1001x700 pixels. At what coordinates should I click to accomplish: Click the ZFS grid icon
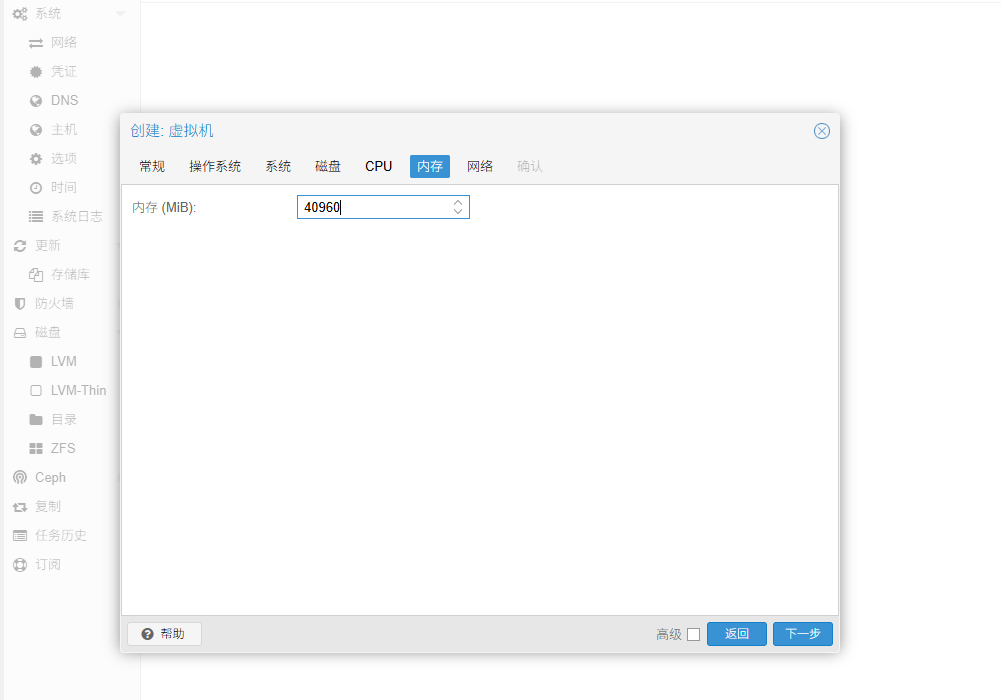coord(36,449)
